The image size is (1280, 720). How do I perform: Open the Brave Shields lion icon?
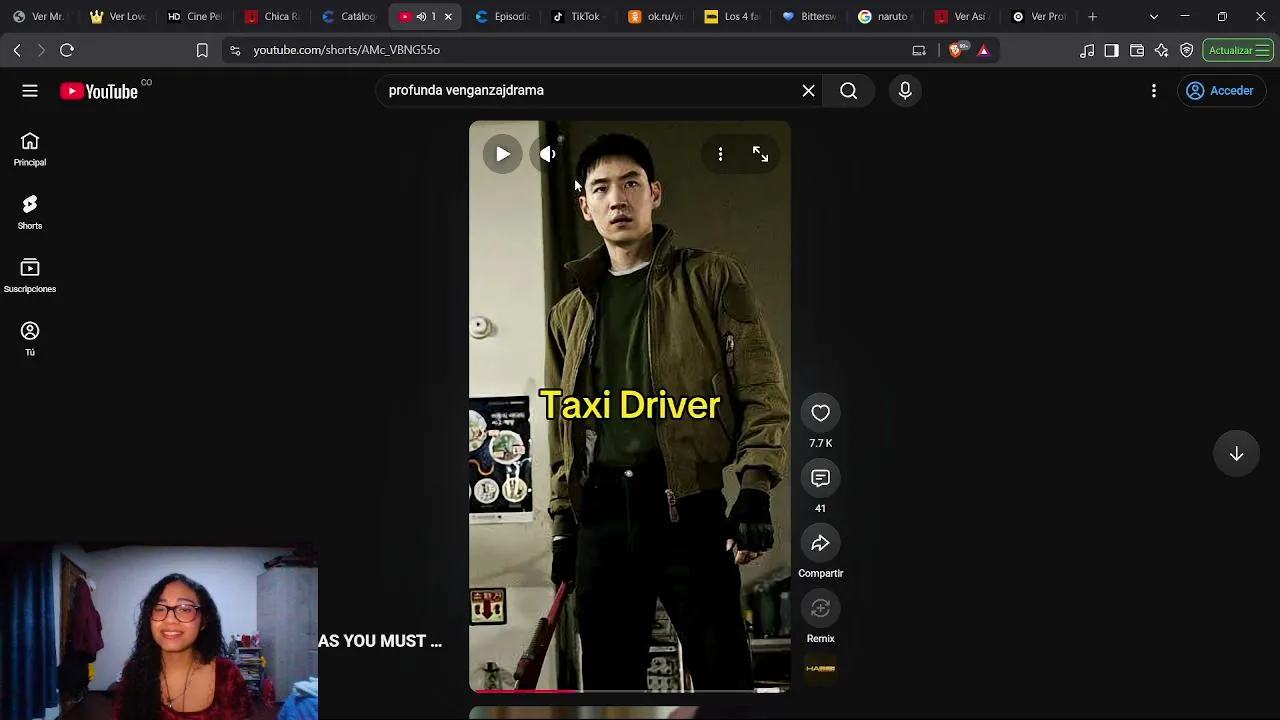coord(957,50)
